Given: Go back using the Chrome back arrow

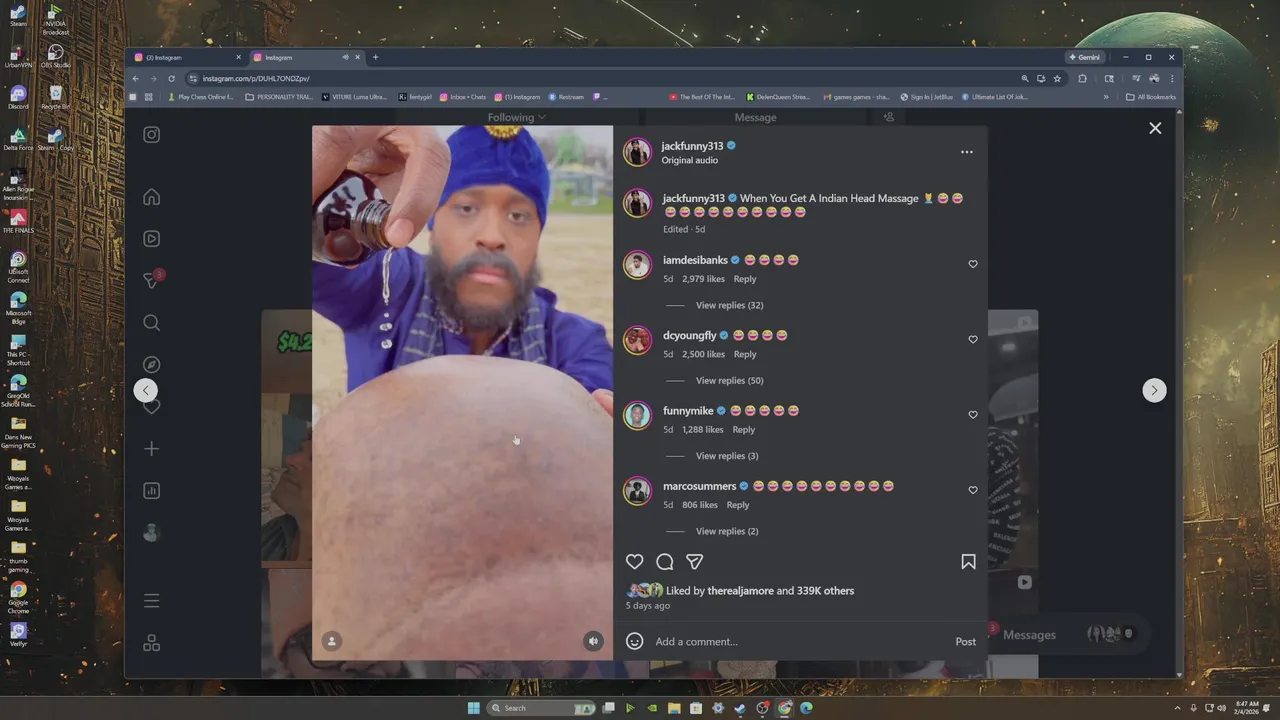Looking at the screenshot, I should (x=136, y=78).
